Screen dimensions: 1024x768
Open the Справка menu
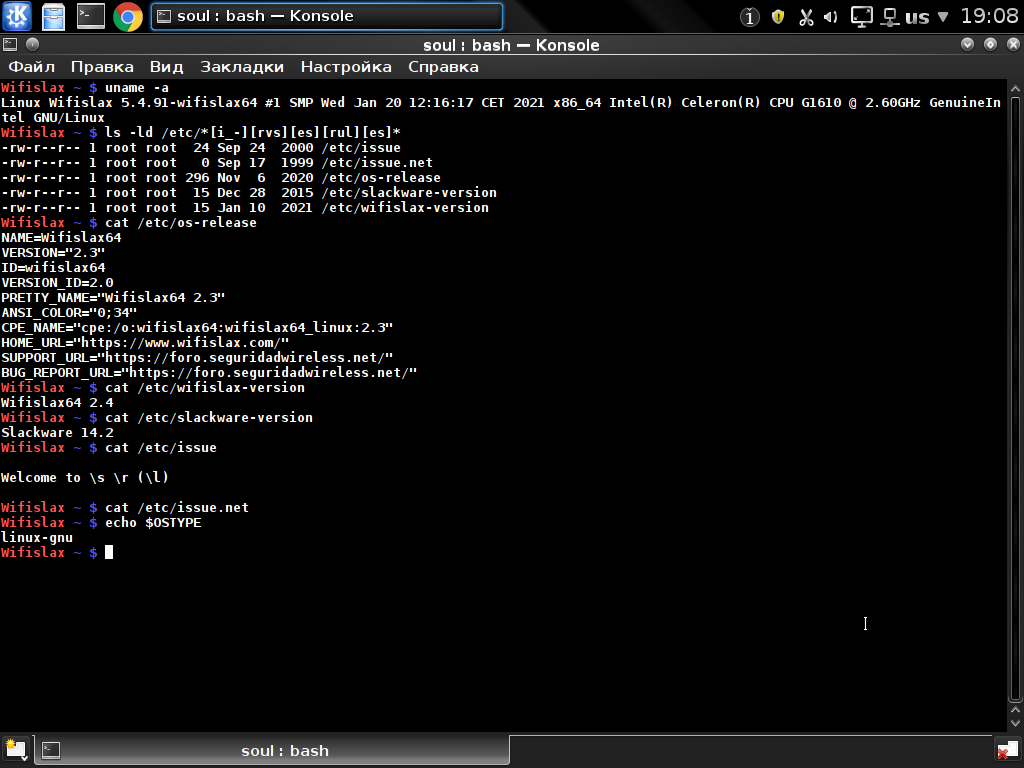point(443,67)
